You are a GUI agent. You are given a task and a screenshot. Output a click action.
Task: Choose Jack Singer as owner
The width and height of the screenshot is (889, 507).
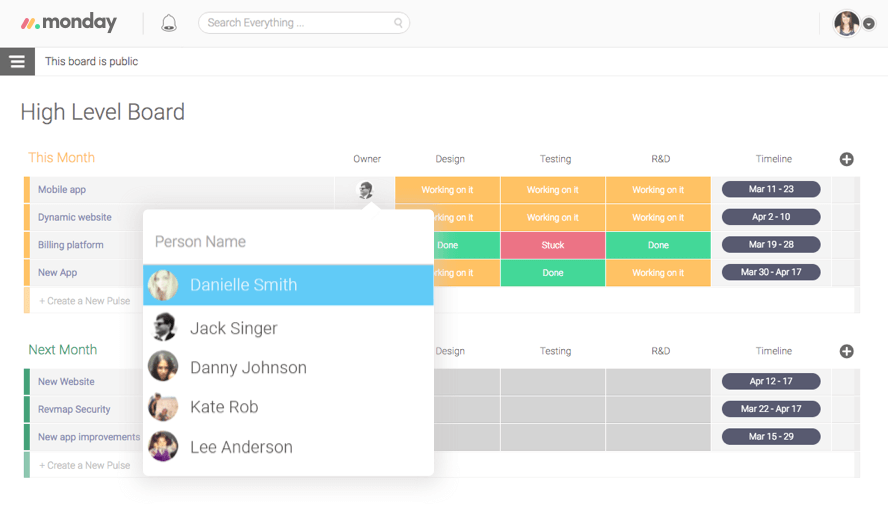point(233,328)
